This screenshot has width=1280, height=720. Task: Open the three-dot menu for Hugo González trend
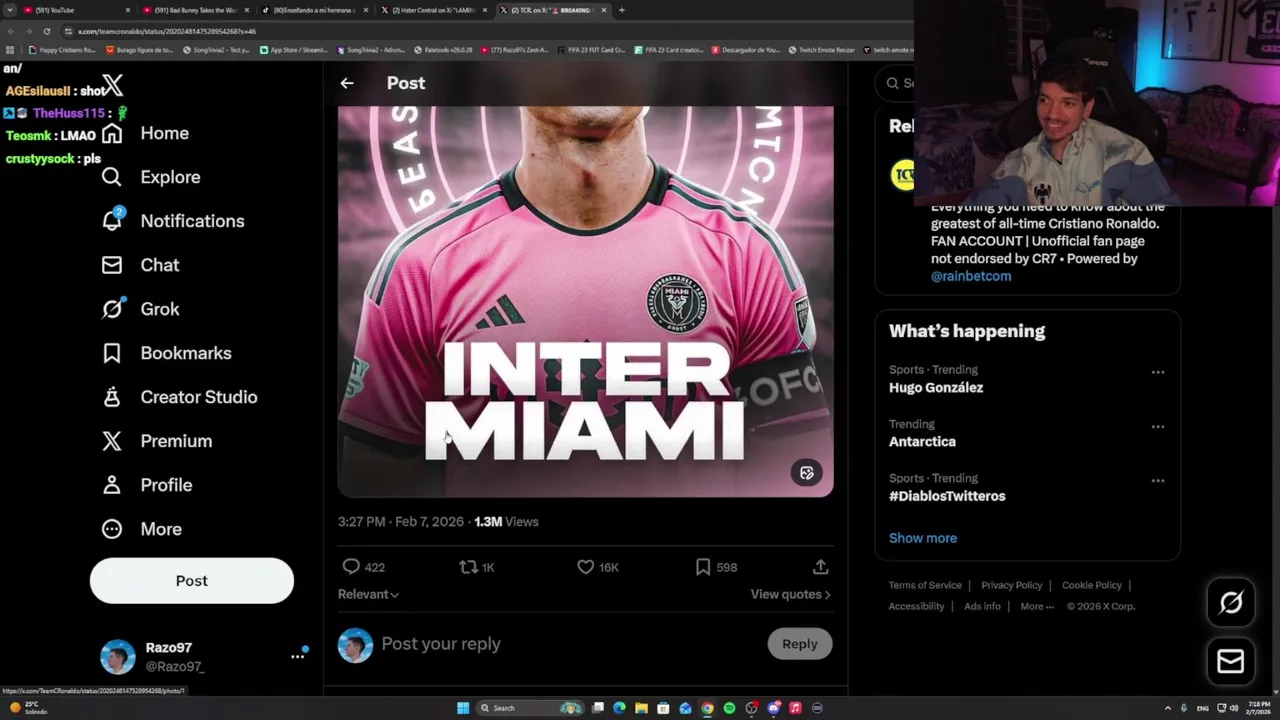pyautogui.click(x=1158, y=372)
